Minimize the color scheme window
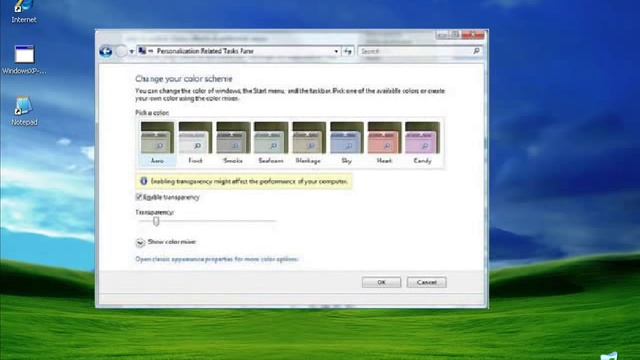 [442, 36]
